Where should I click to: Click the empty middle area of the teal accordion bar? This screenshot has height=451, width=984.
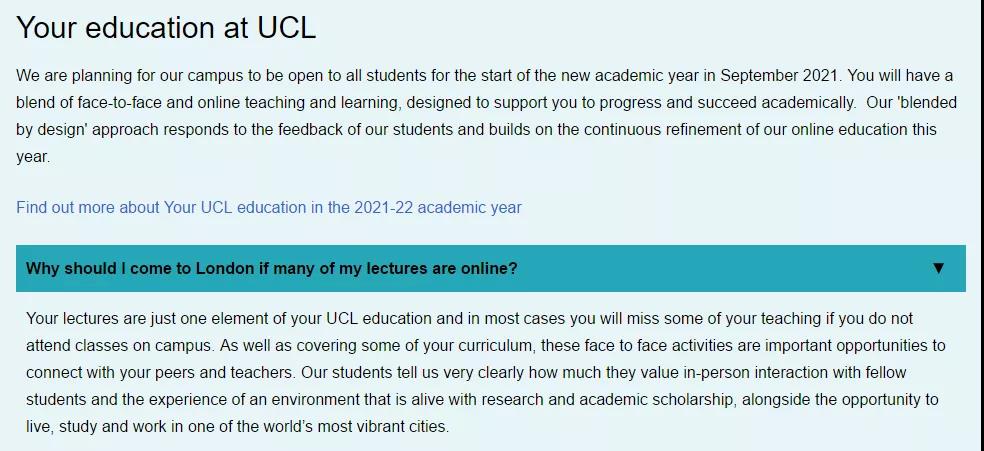click(722, 268)
